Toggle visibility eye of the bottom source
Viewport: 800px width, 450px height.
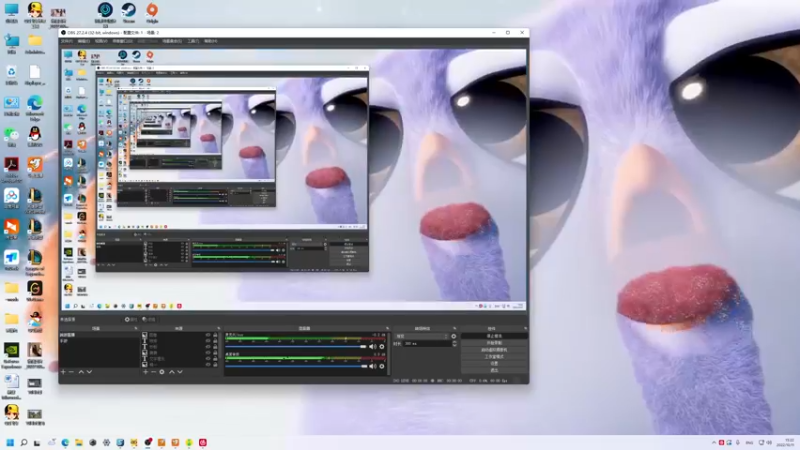coord(208,365)
